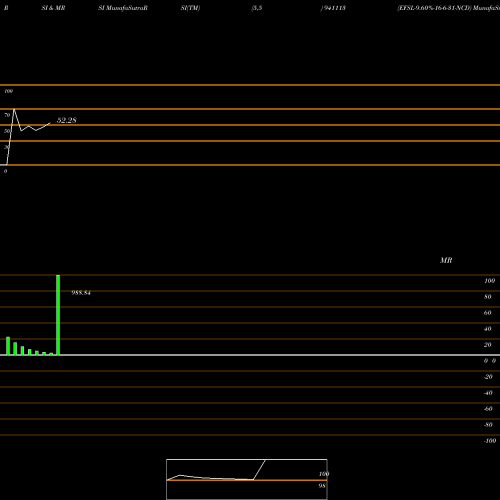The height and width of the screenshot is (500, 500).
Task: Click the -80 label on MR axis
Action: tap(488, 425)
